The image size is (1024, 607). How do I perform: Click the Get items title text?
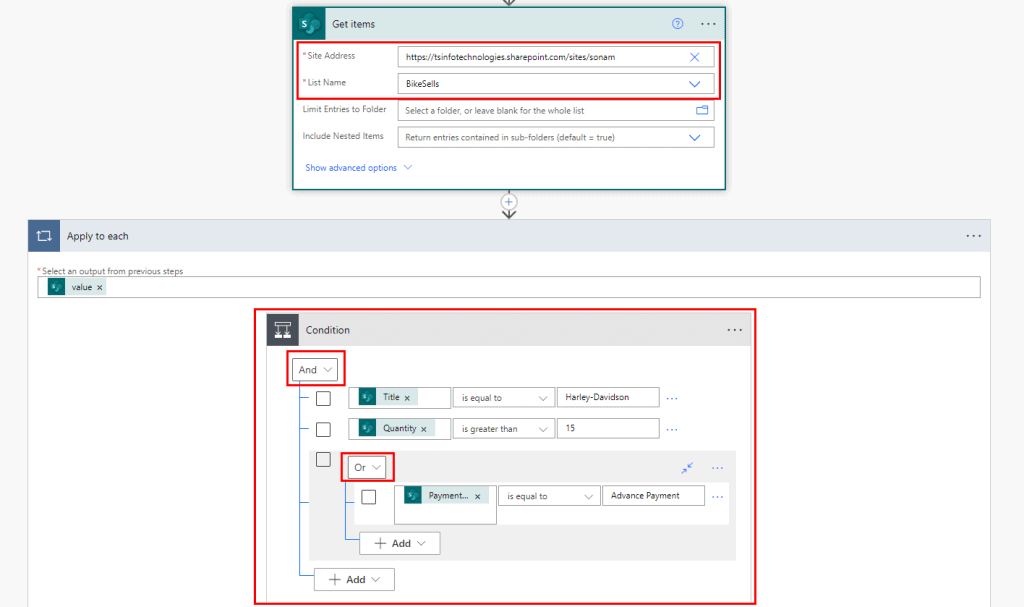click(x=353, y=24)
